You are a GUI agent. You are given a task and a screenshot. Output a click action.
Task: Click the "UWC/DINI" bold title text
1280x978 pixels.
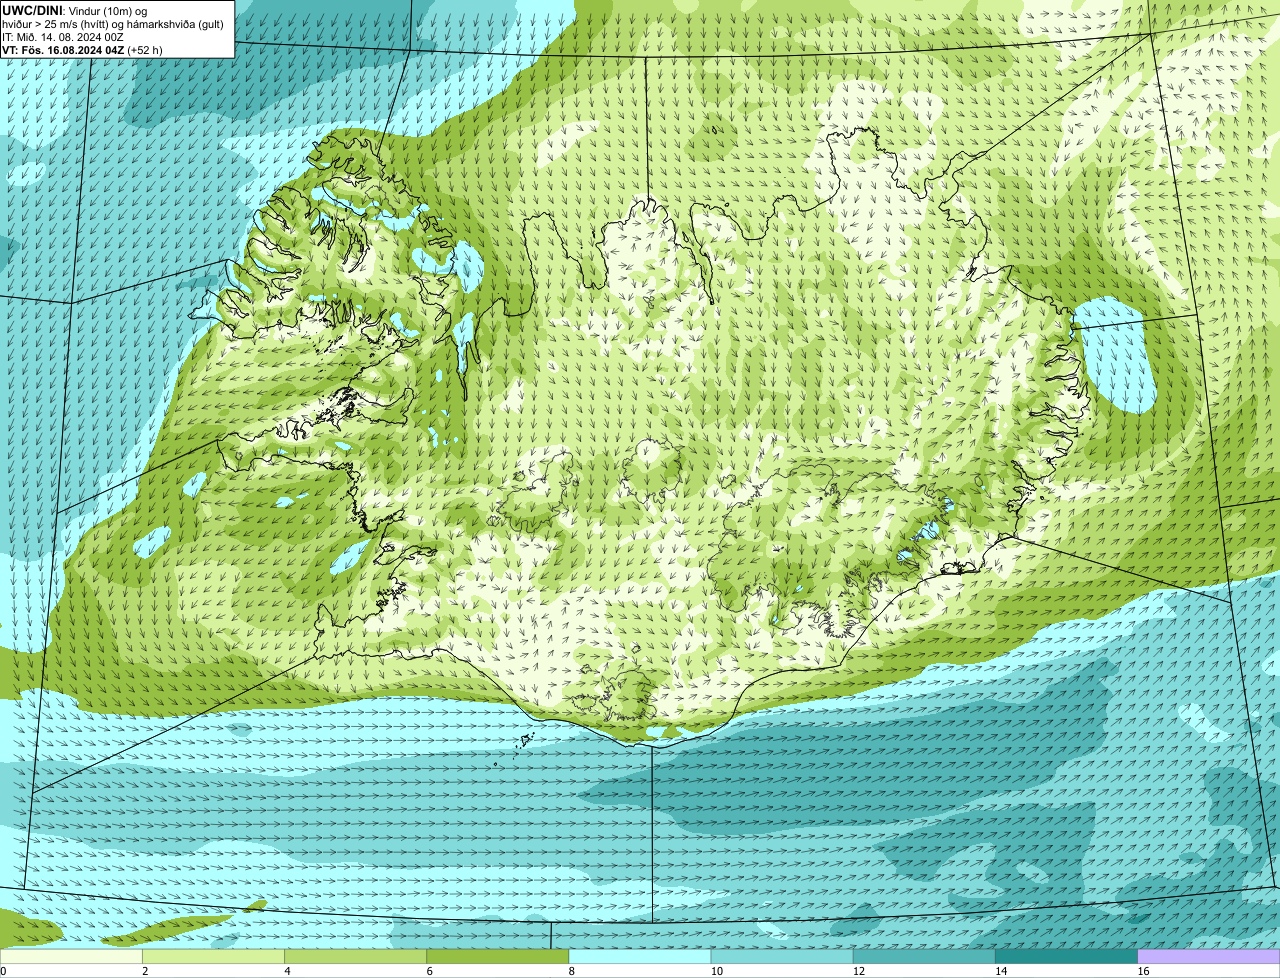tap(32, 10)
